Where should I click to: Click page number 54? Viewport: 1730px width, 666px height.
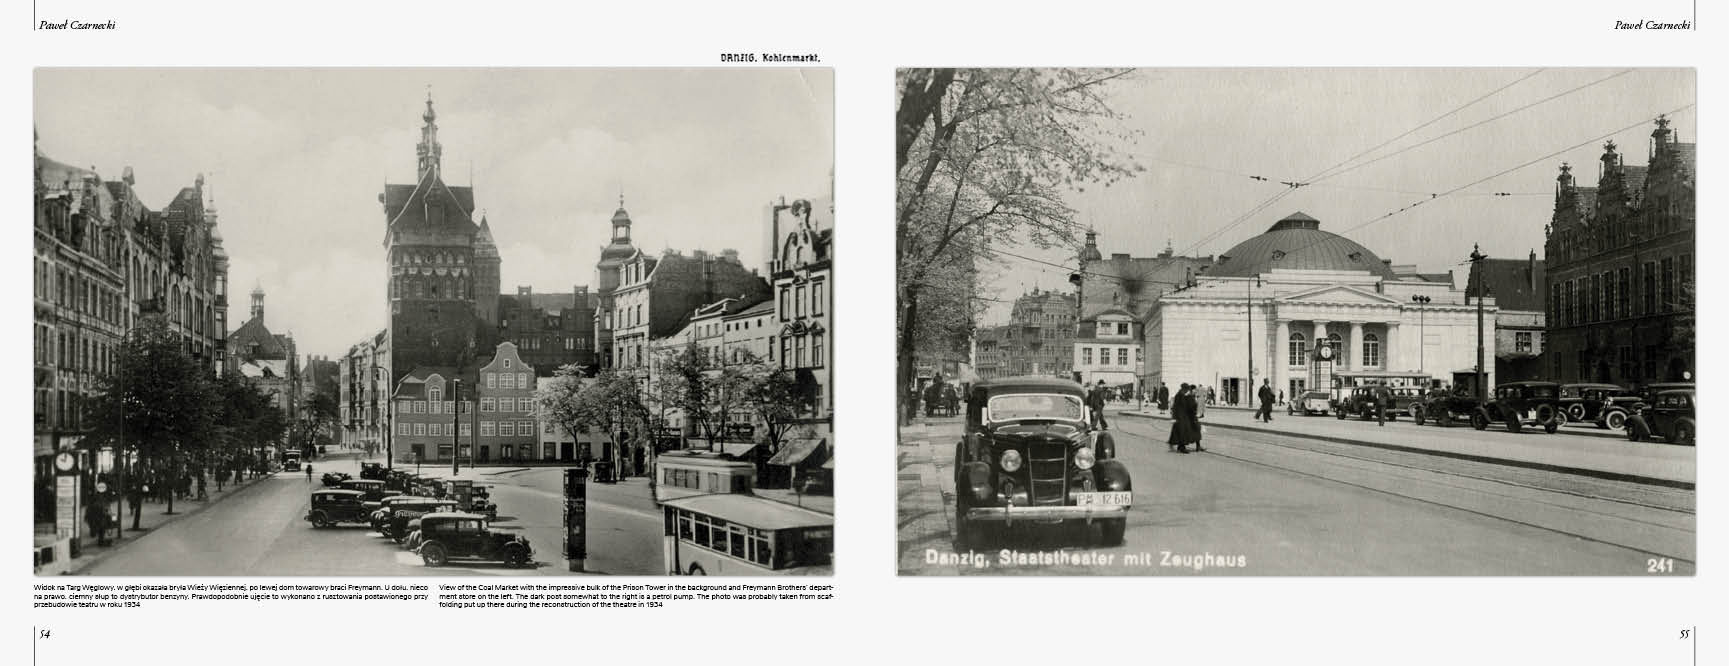tap(44, 634)
